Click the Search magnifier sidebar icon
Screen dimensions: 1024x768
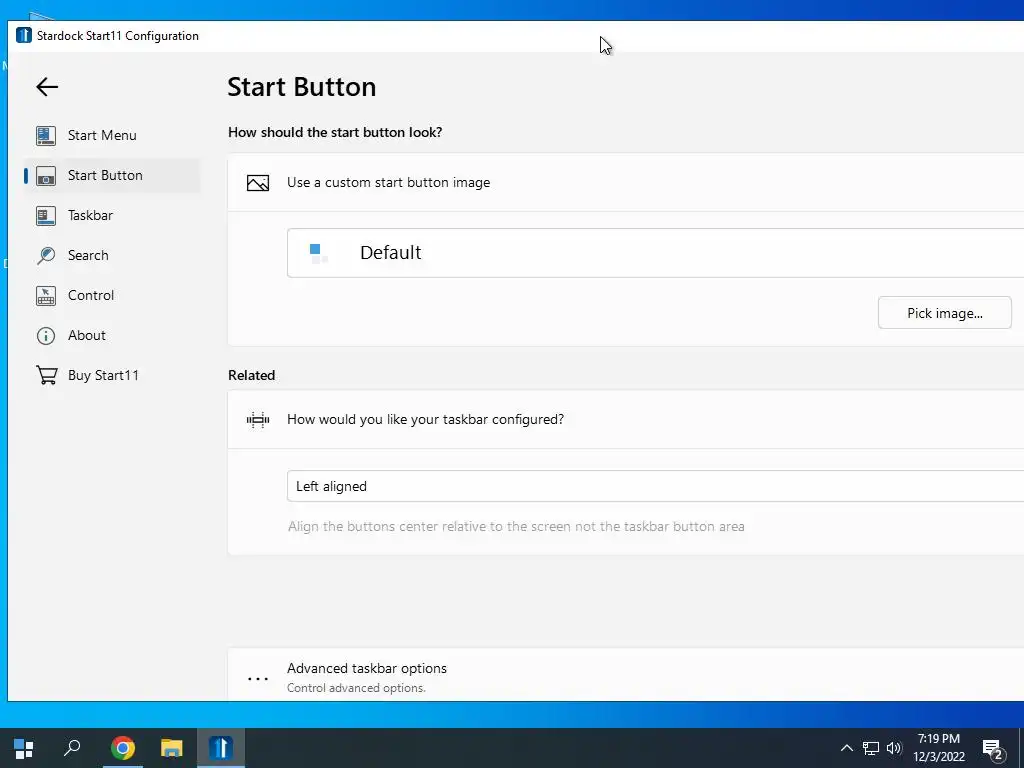(x=46, y=255)
